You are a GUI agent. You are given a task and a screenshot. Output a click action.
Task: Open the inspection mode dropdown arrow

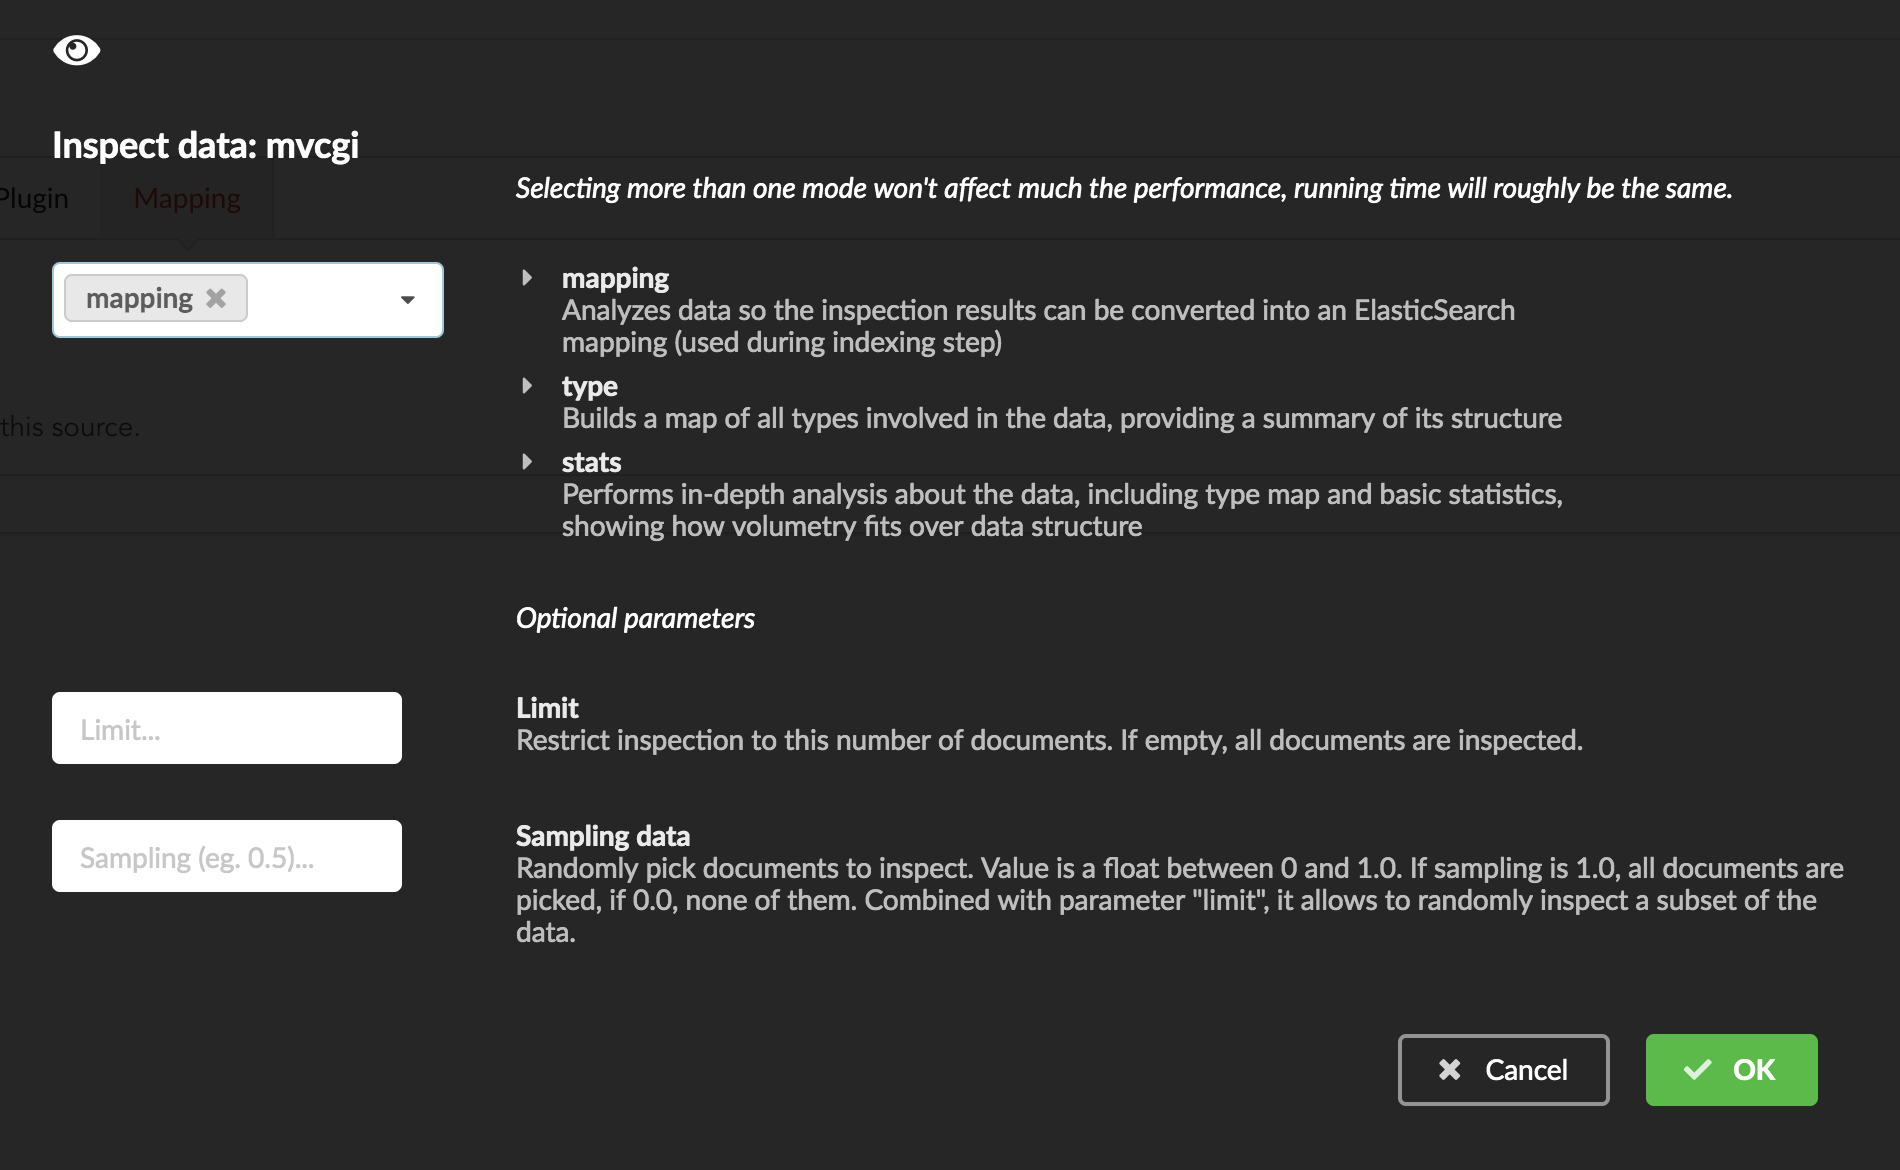pos(408,300)
